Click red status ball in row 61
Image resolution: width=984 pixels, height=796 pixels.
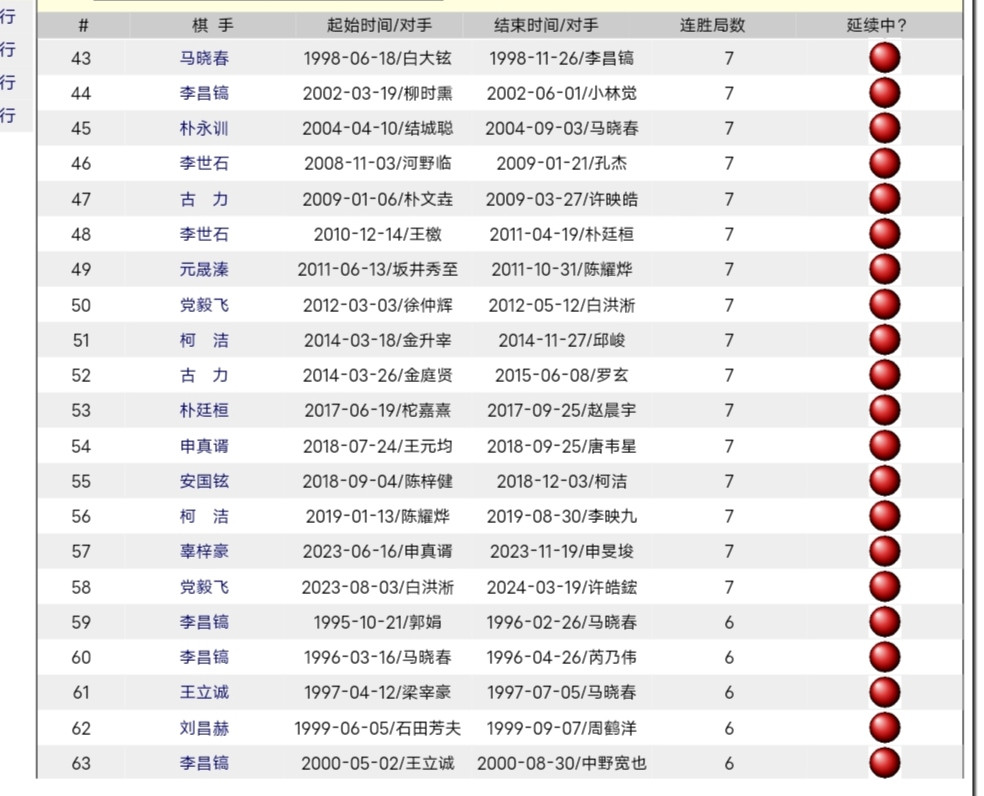click(885, 692)
